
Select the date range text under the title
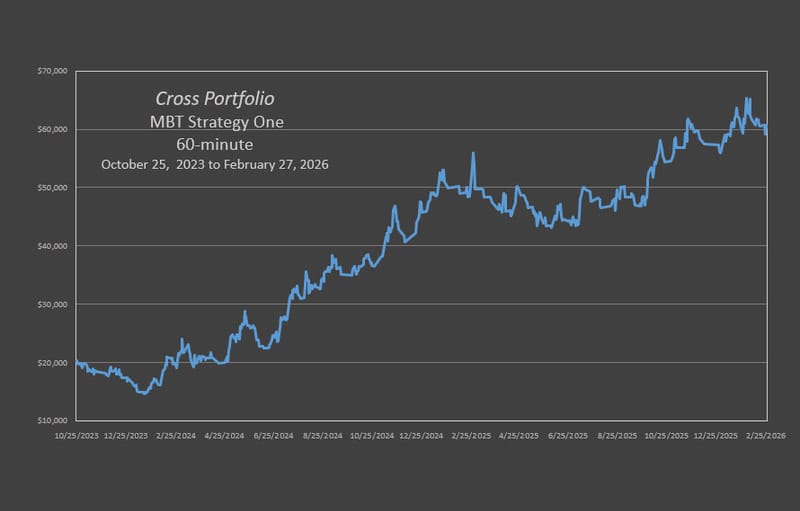[214, 164]
